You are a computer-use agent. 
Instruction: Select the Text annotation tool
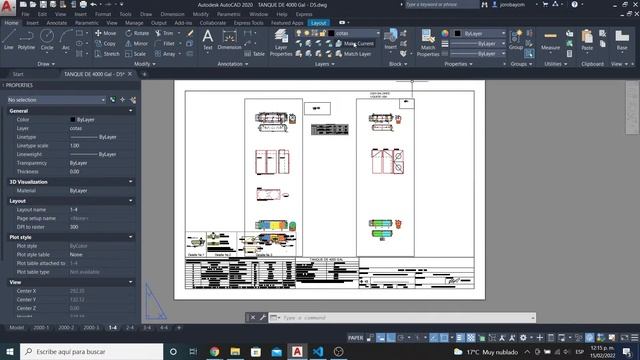coord(208,40)
